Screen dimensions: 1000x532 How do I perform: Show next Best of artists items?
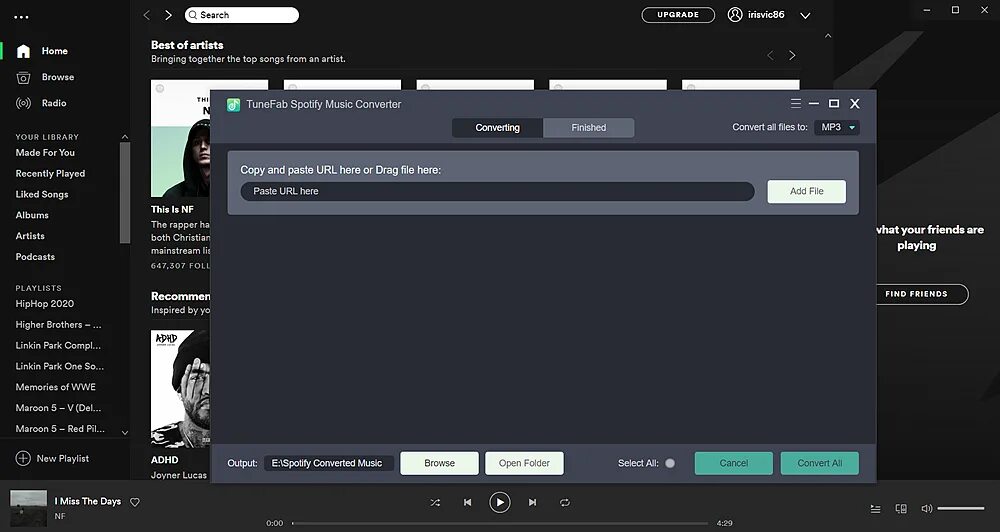click(x=792, y=55)
